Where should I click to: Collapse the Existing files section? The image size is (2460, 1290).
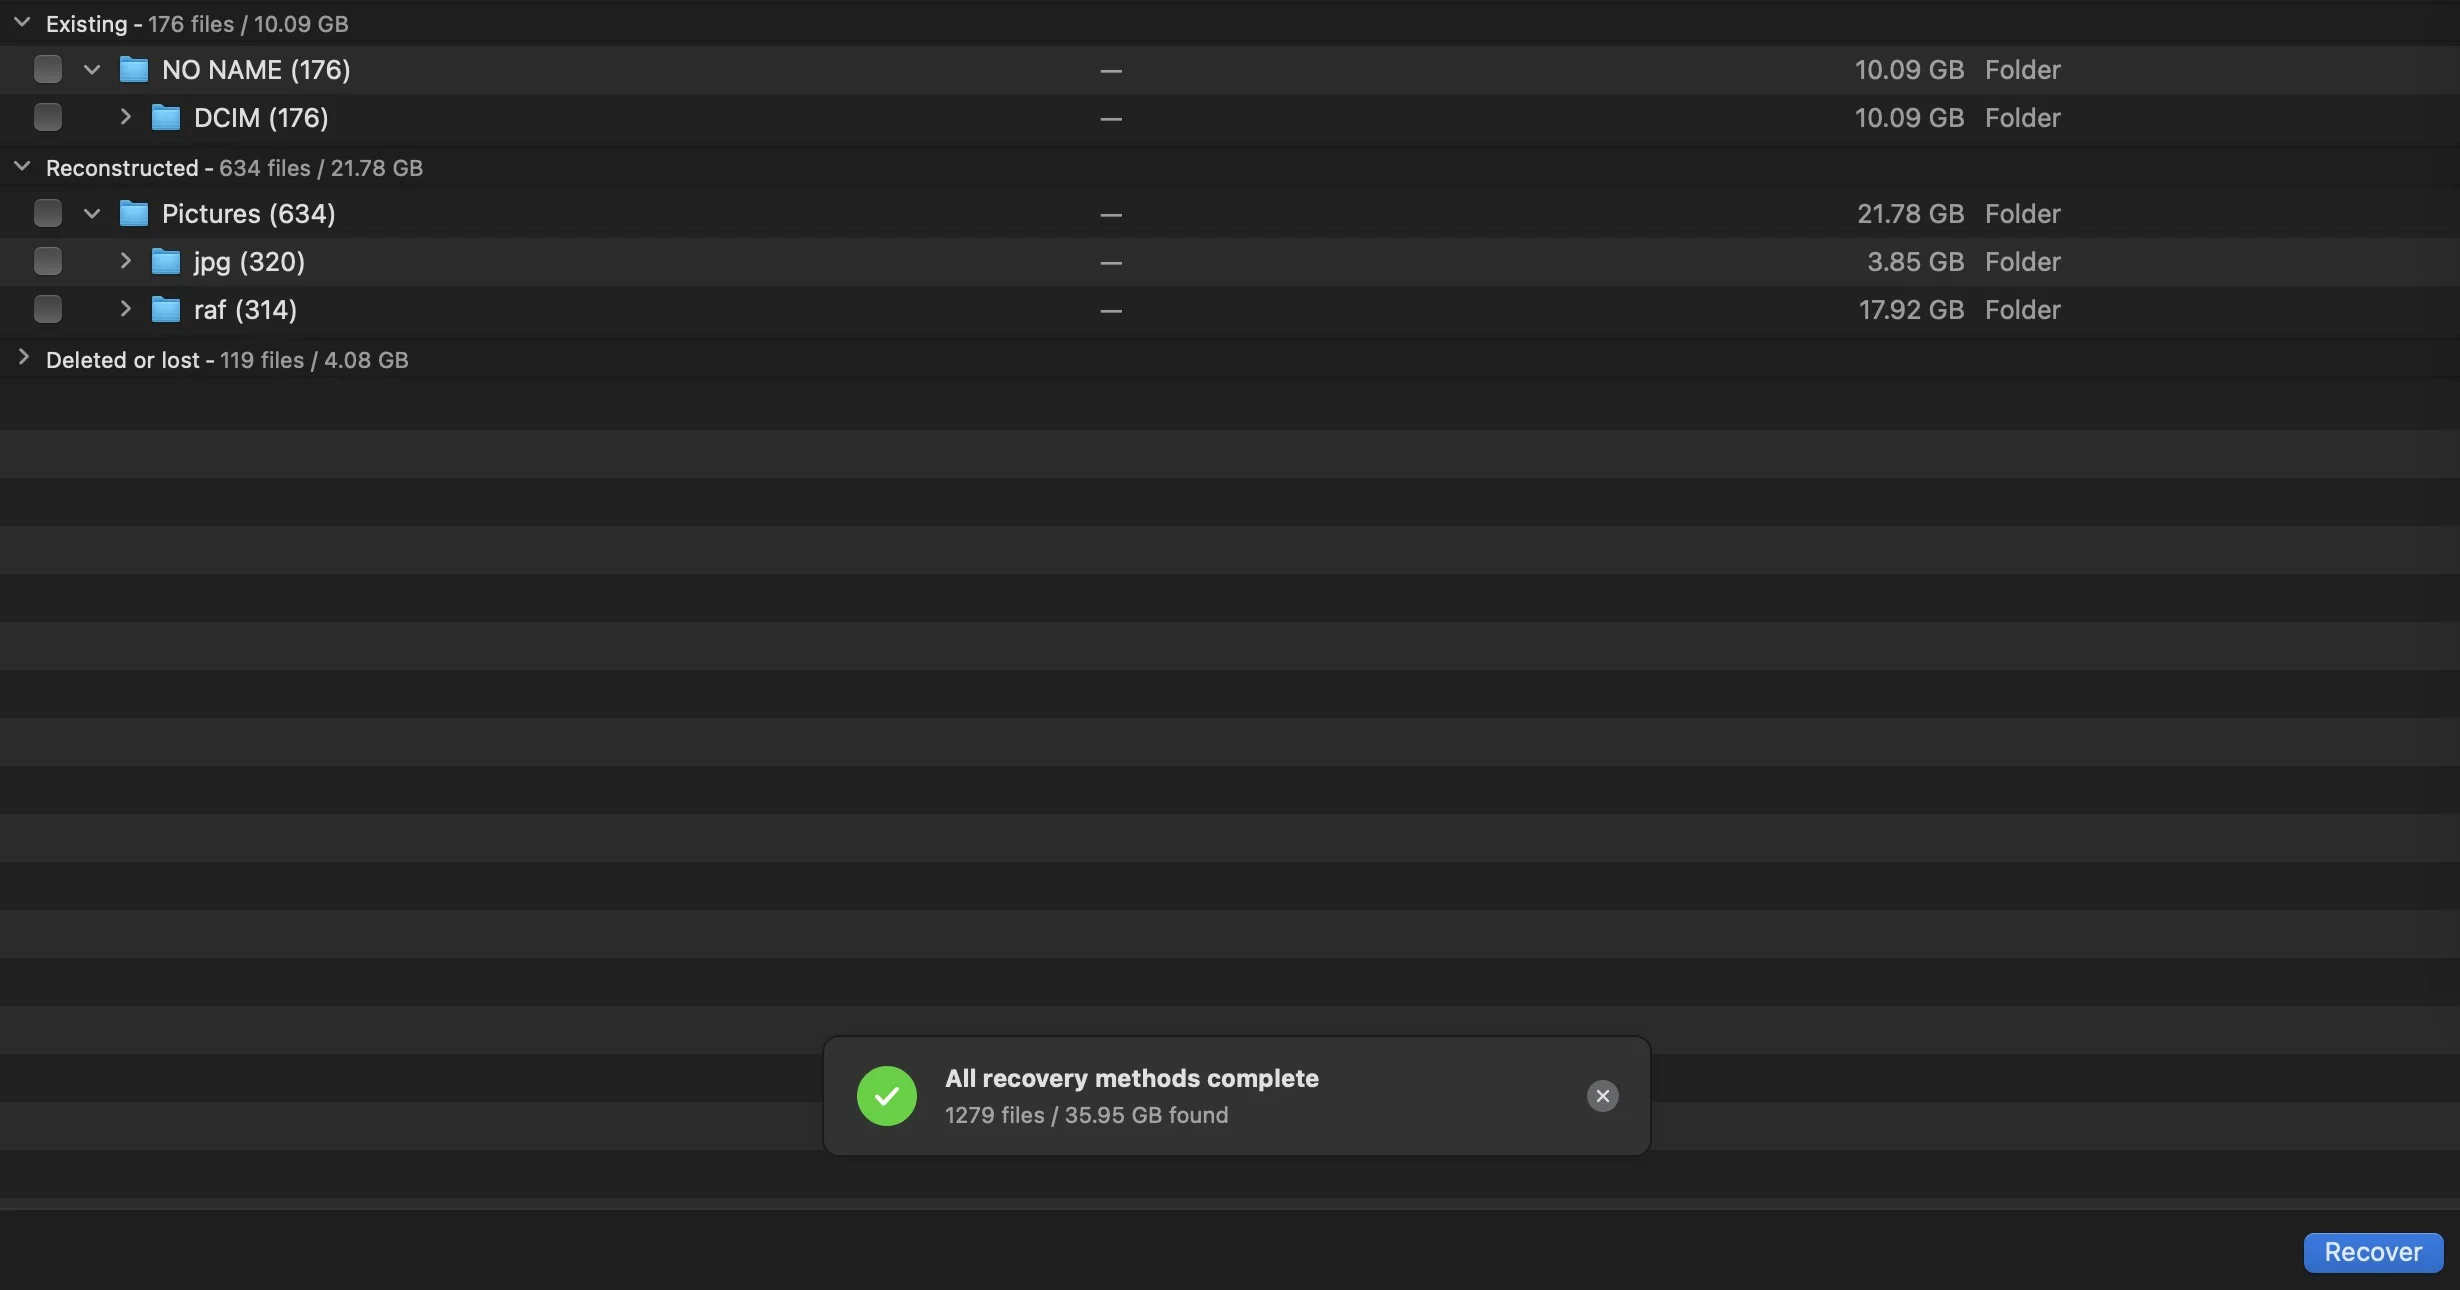[x=20, y=21]
